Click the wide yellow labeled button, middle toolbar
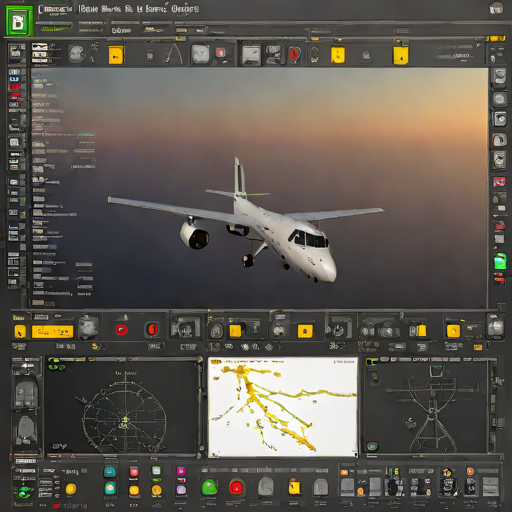 click(x=52, y=332)
